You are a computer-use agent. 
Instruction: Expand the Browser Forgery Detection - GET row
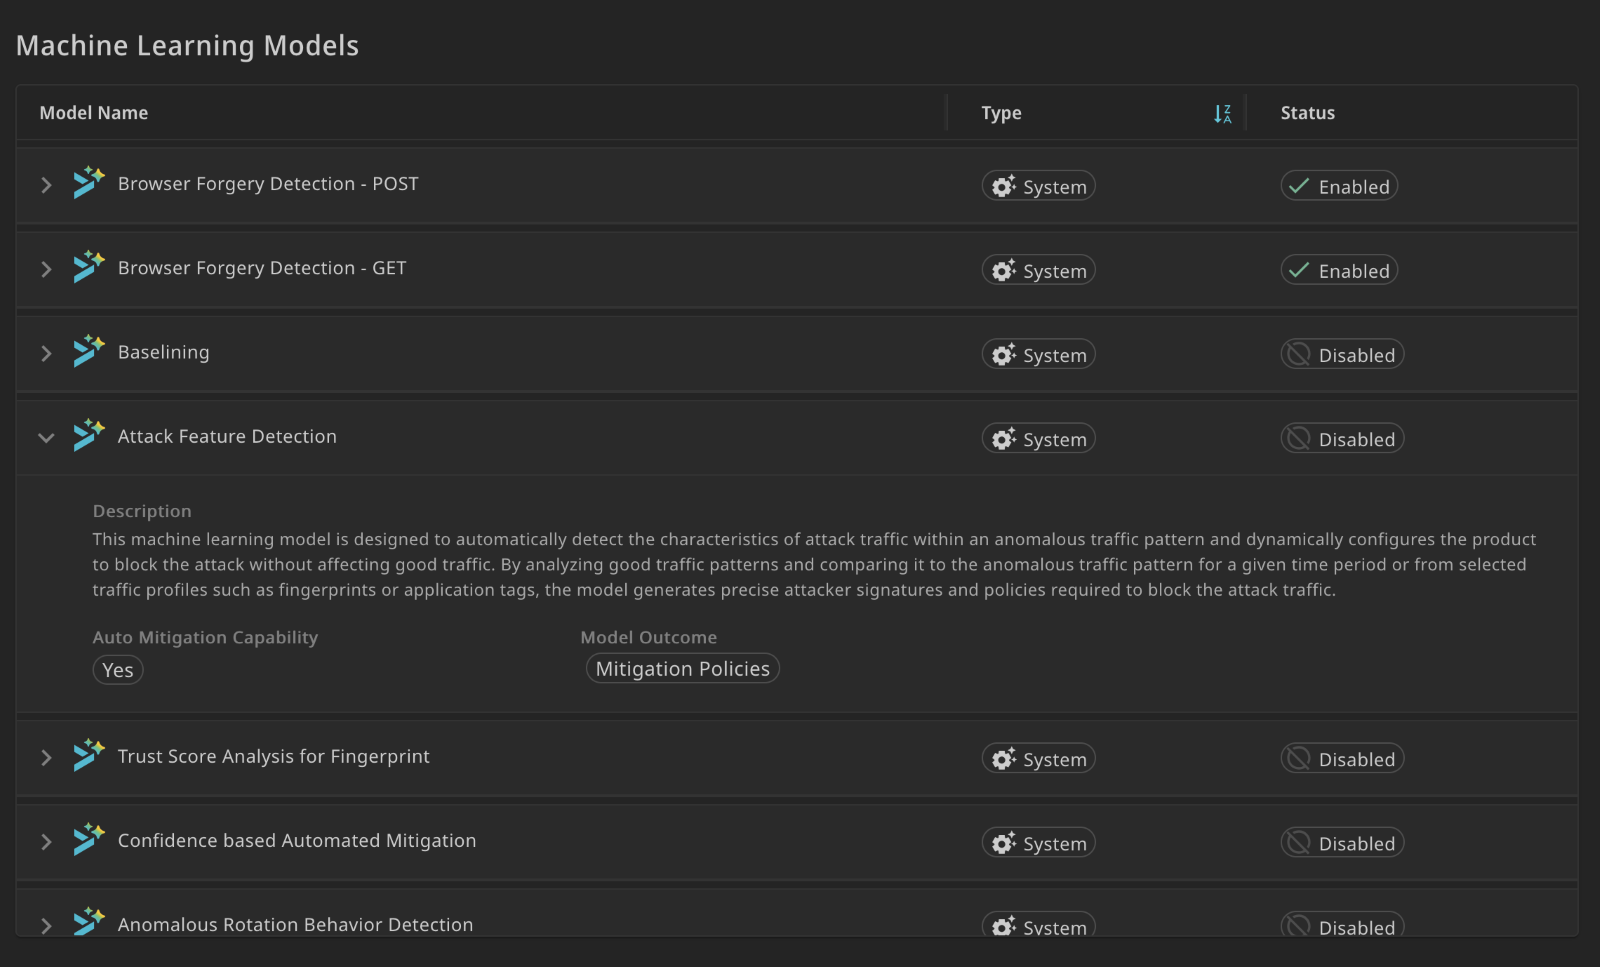pos(46,269)
